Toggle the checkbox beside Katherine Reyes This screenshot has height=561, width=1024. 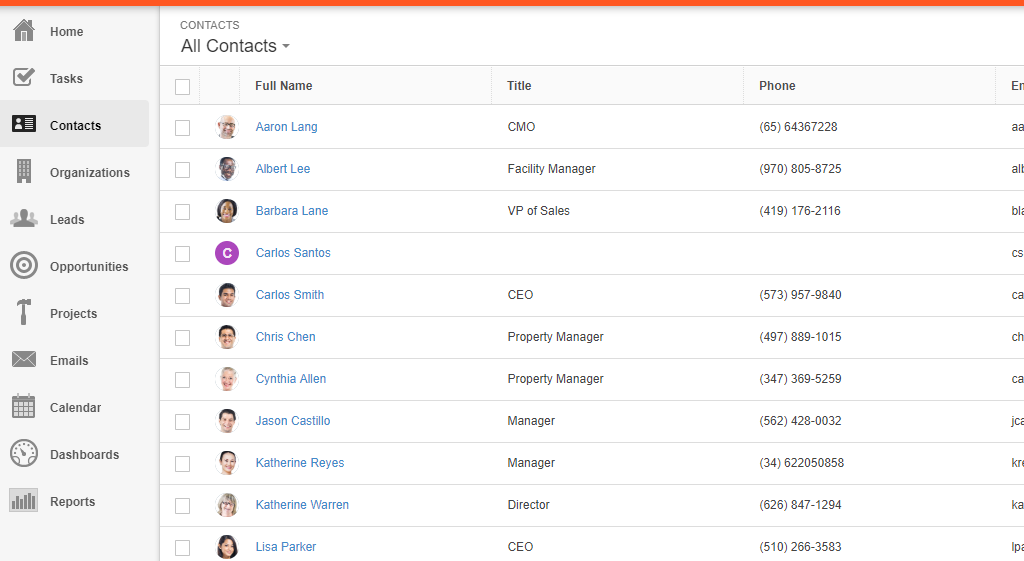pos(182,464)
